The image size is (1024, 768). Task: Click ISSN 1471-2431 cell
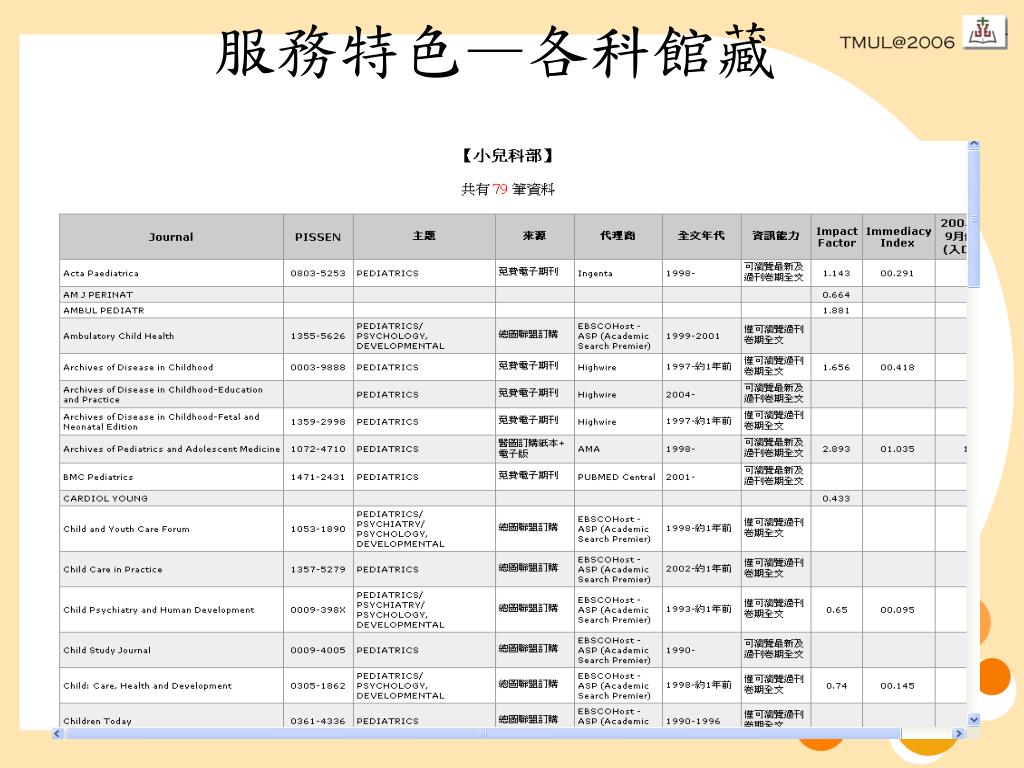click(x=318, y=477)
